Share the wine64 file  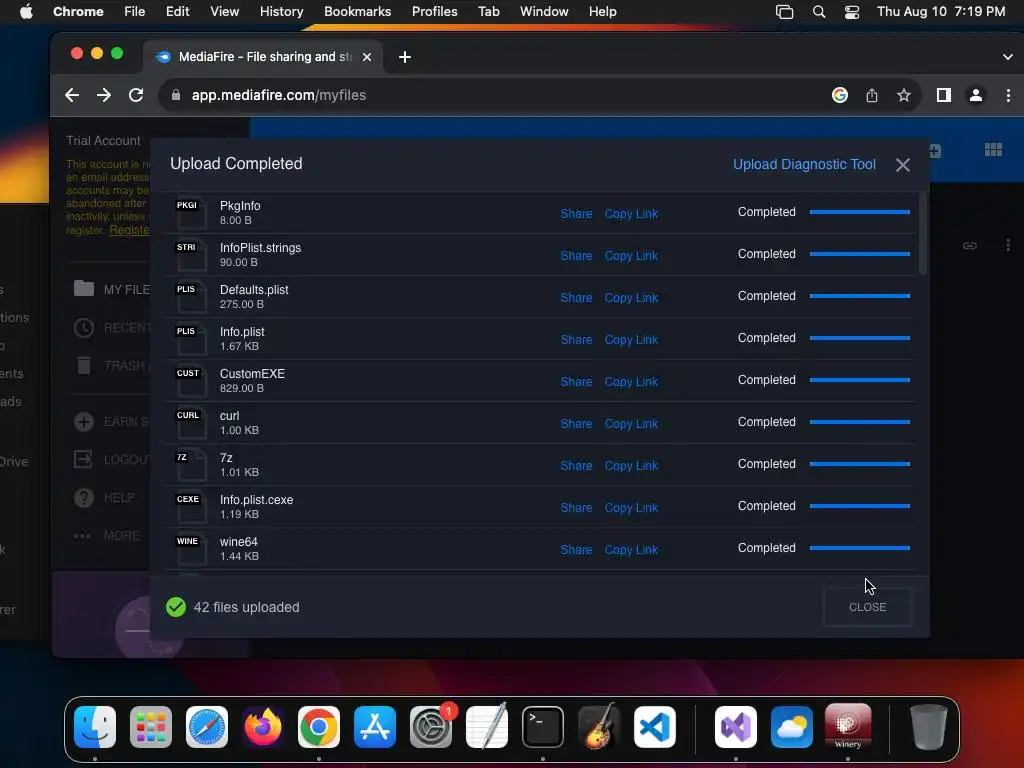(x=576, y=550)
